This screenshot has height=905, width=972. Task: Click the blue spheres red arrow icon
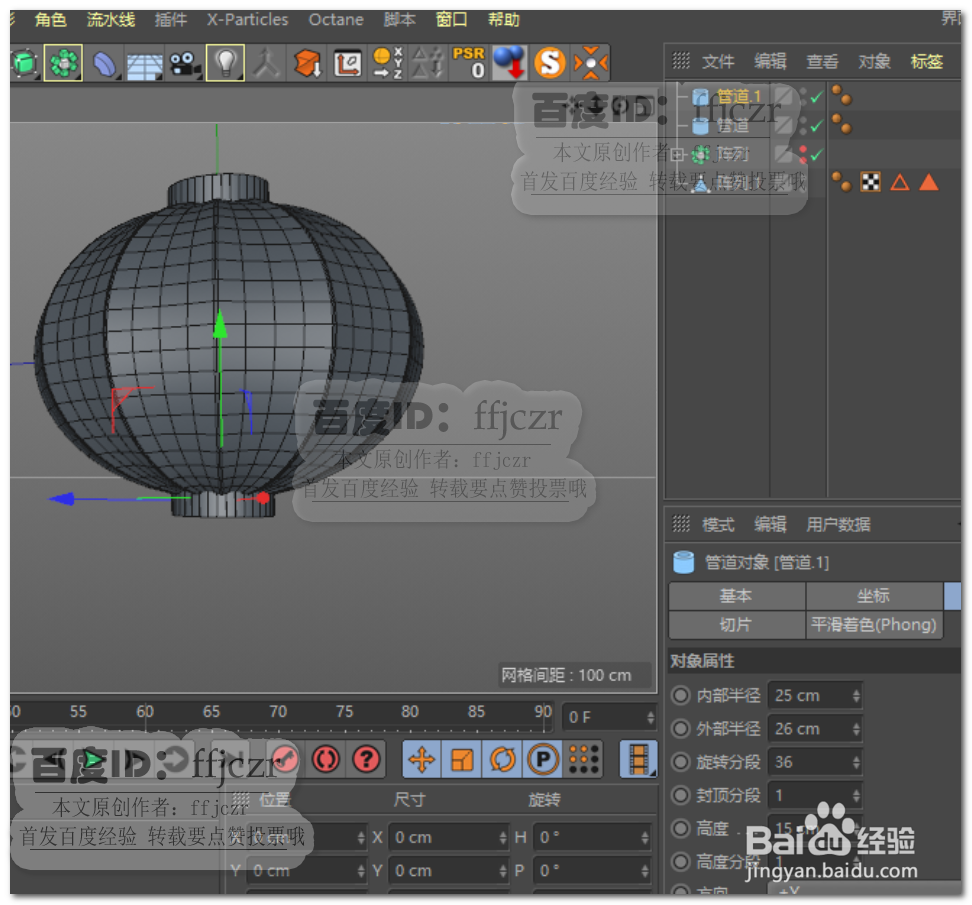[510, 62]
